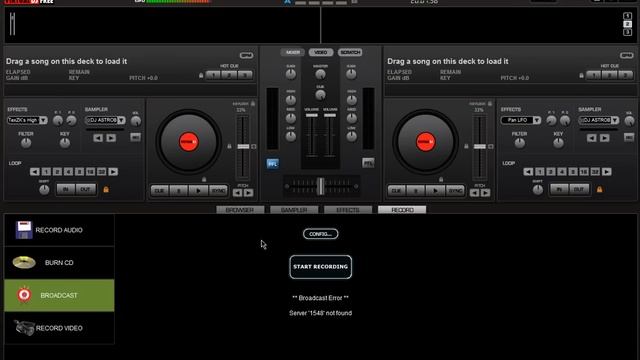Click play button on left deck
The height and width of the screenshot is (360, 640).
click(x=198, y=191)
